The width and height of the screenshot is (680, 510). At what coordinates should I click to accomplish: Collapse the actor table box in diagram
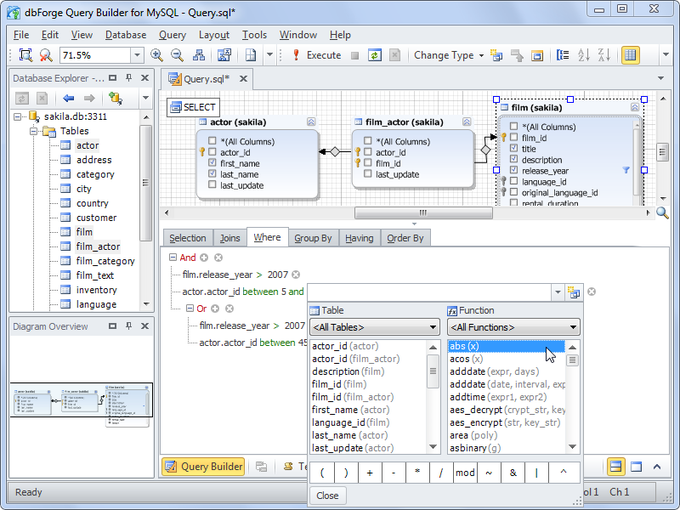coord(311,122)
